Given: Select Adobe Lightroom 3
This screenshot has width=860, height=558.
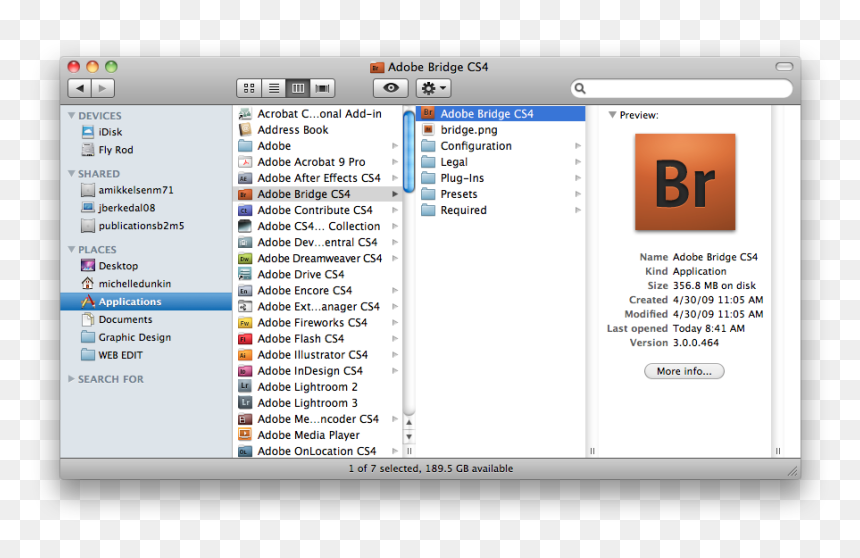Looking at the screenshot, I should point(318,403).
